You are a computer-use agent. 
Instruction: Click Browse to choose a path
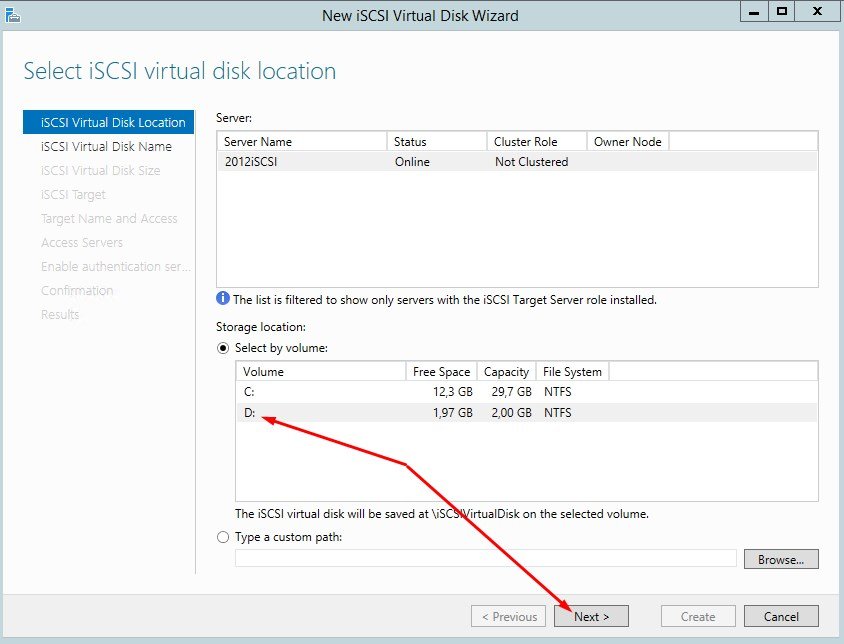coord(780,559)
